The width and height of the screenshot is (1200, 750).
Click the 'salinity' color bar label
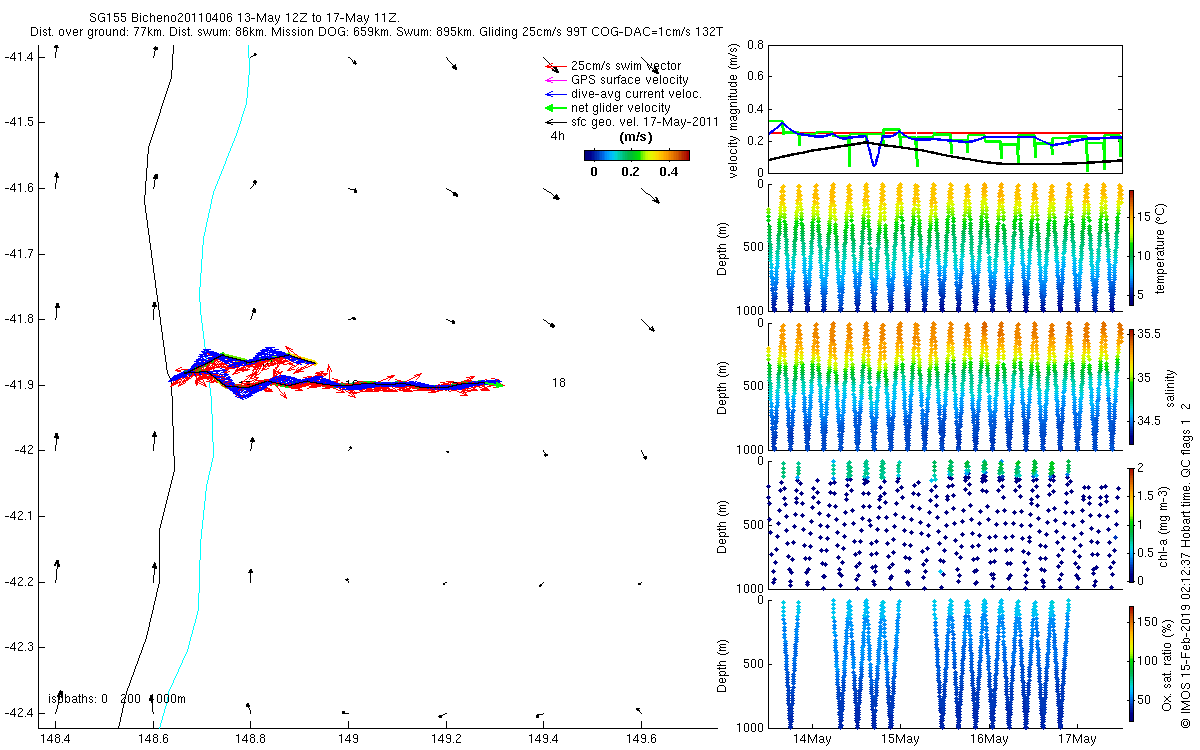(1170, 386)
